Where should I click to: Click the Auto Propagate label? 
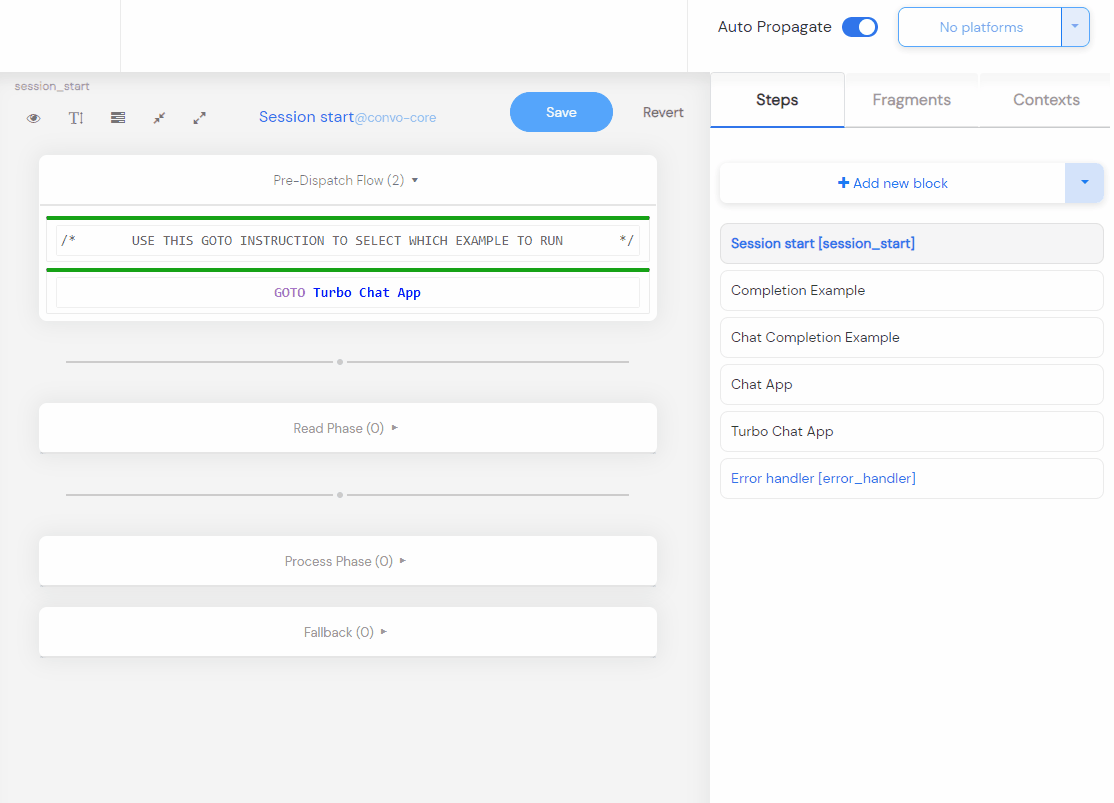pos(774,27)
